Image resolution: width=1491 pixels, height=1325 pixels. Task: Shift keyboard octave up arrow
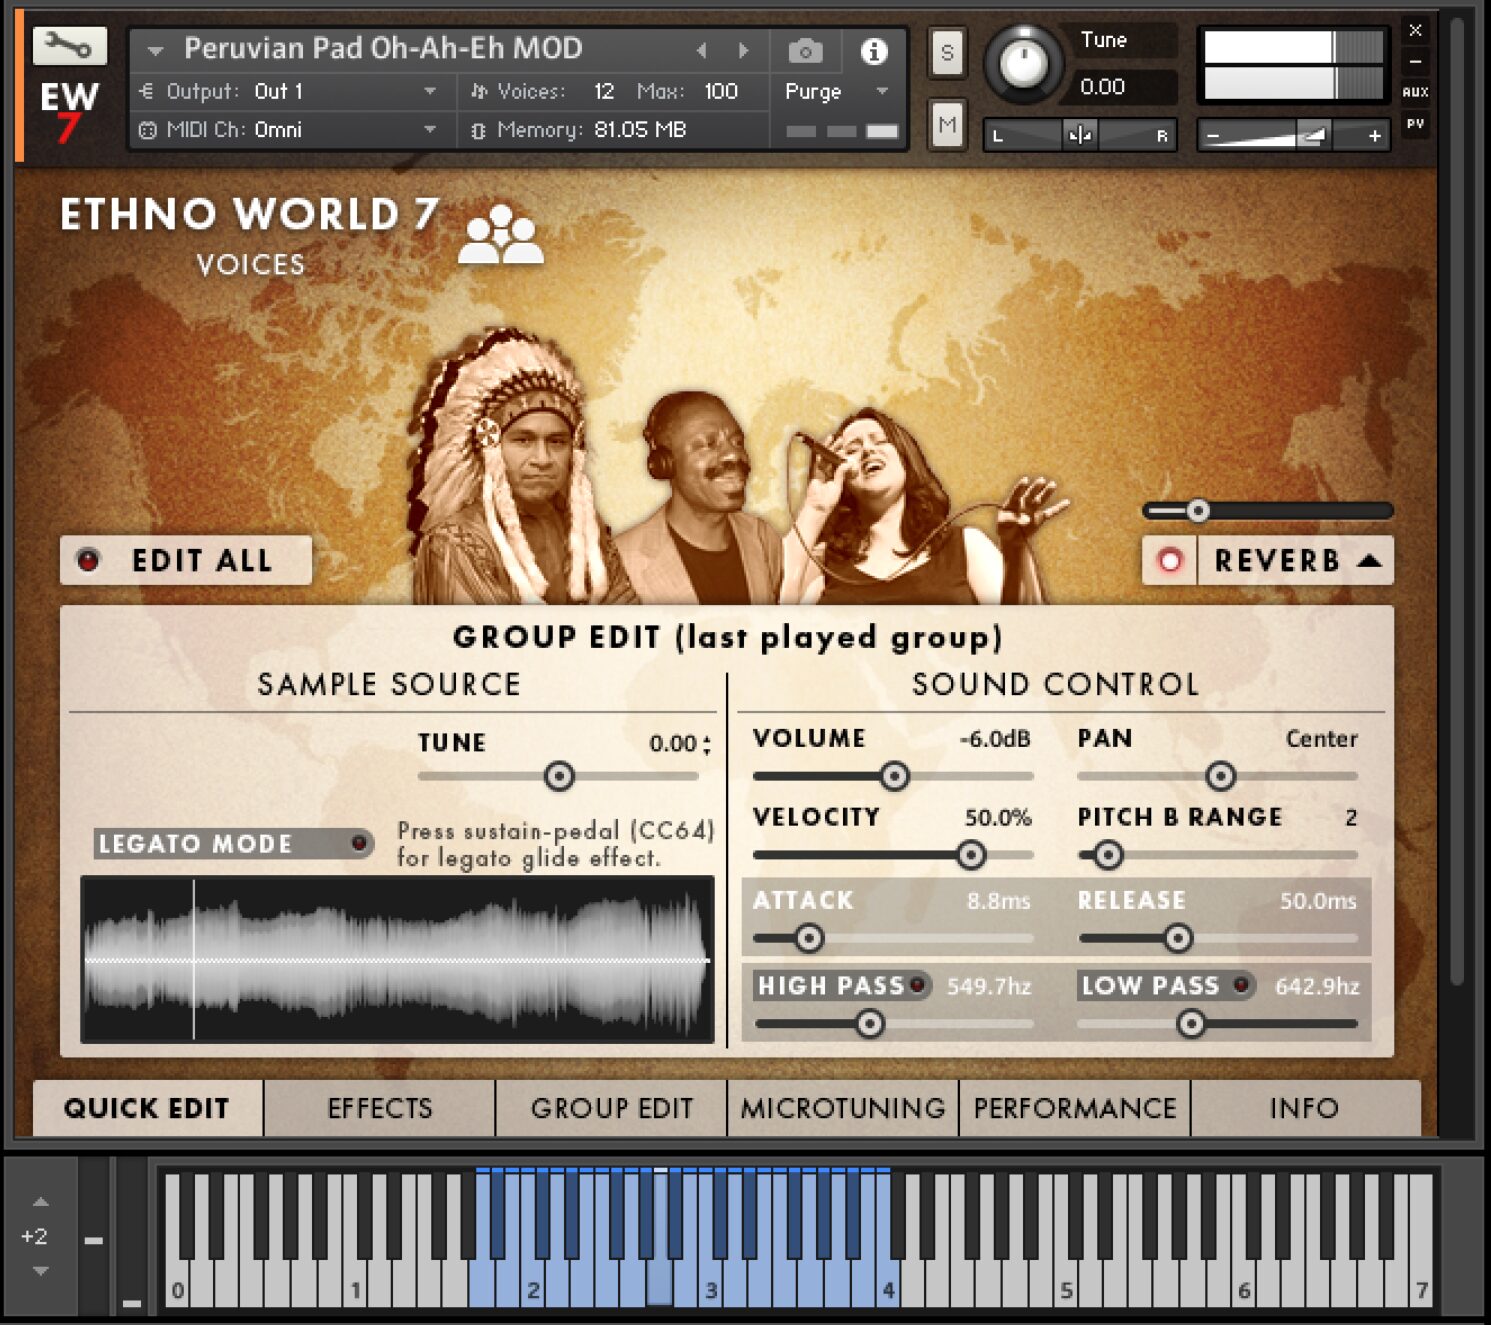tap(40, 1201)
